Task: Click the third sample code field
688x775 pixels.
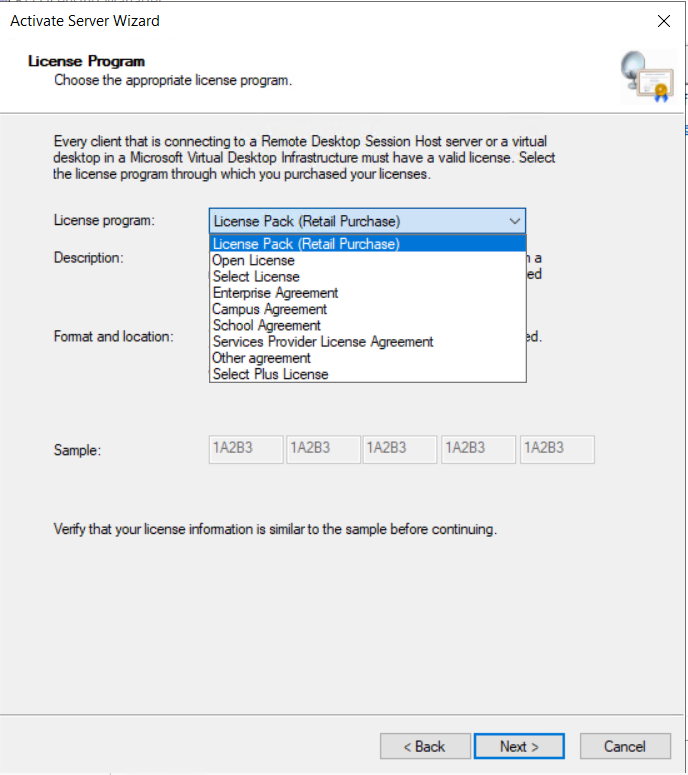Action: coord(400,449)
